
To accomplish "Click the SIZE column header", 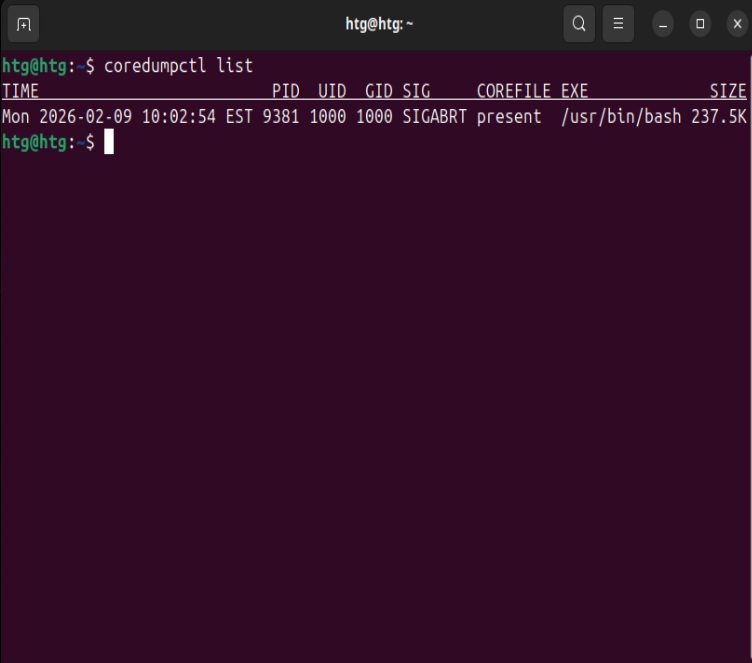I will point(728,91).
